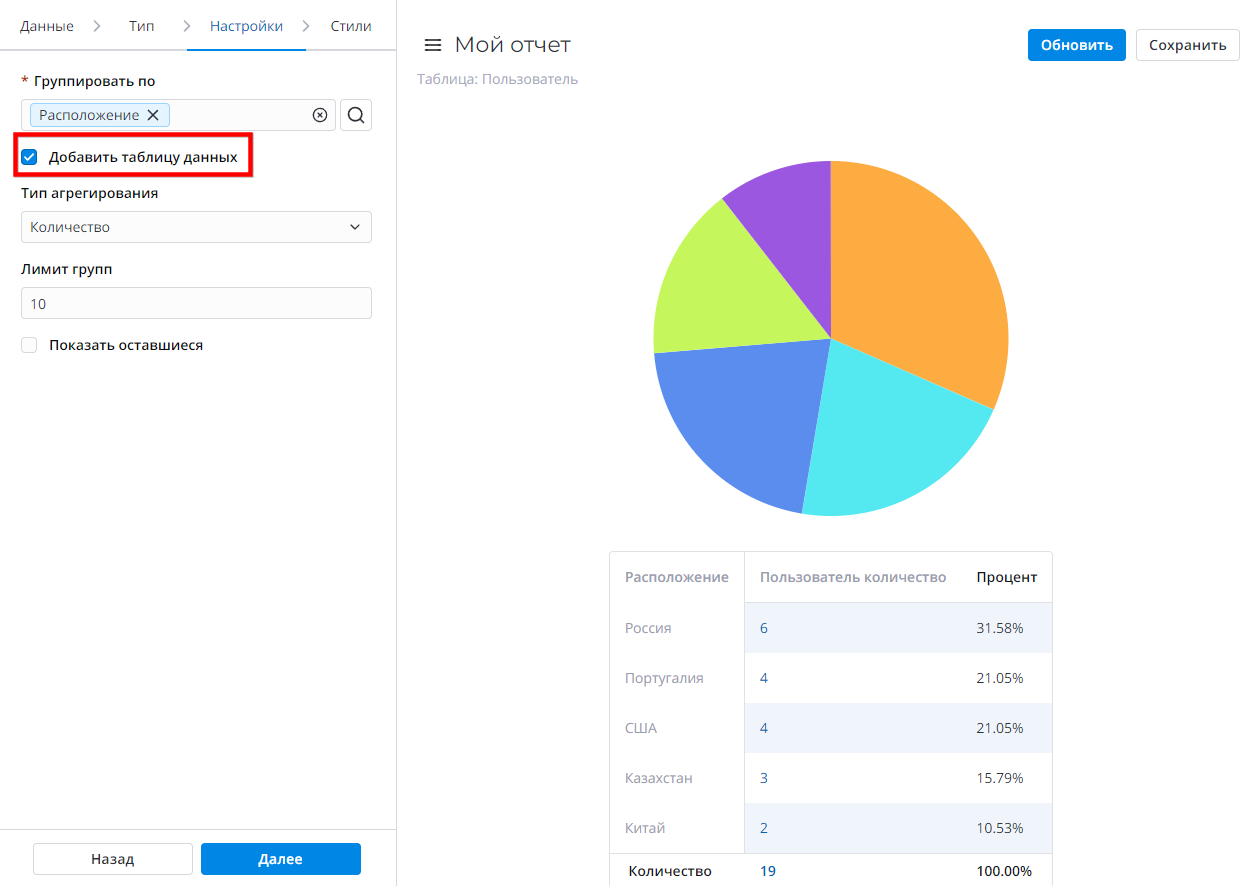Viewport: 1252px width, 886px height.
Task: Click the Сохранить button
Action: click(1187, 45)
